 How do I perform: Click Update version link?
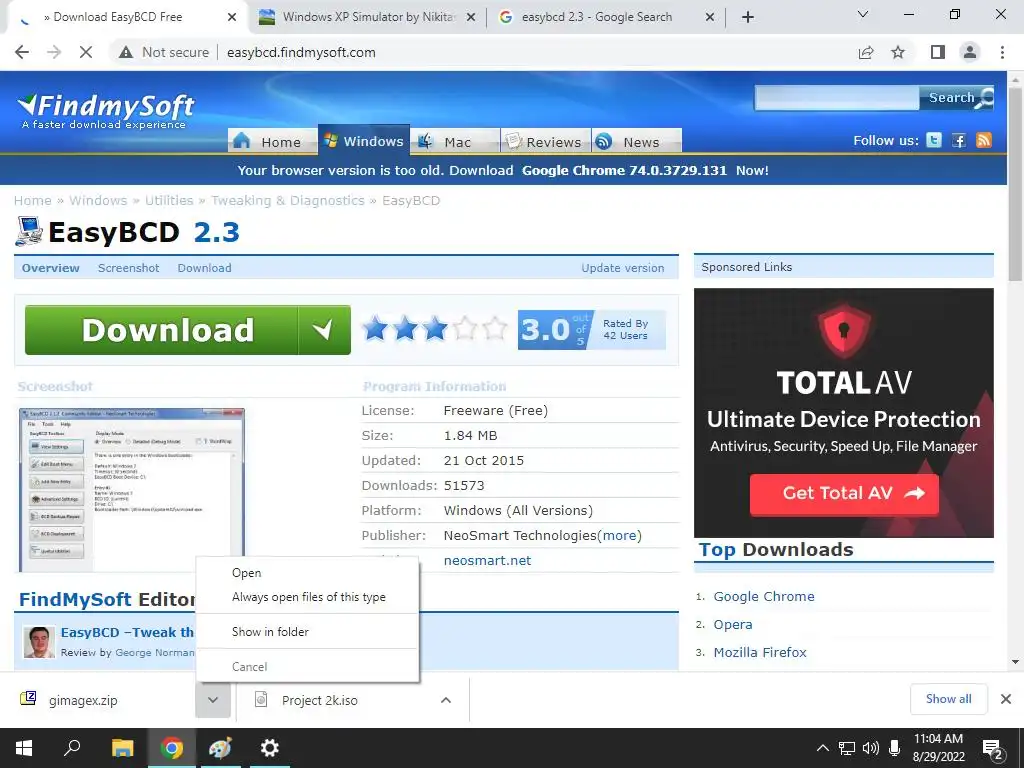[622, 268]
